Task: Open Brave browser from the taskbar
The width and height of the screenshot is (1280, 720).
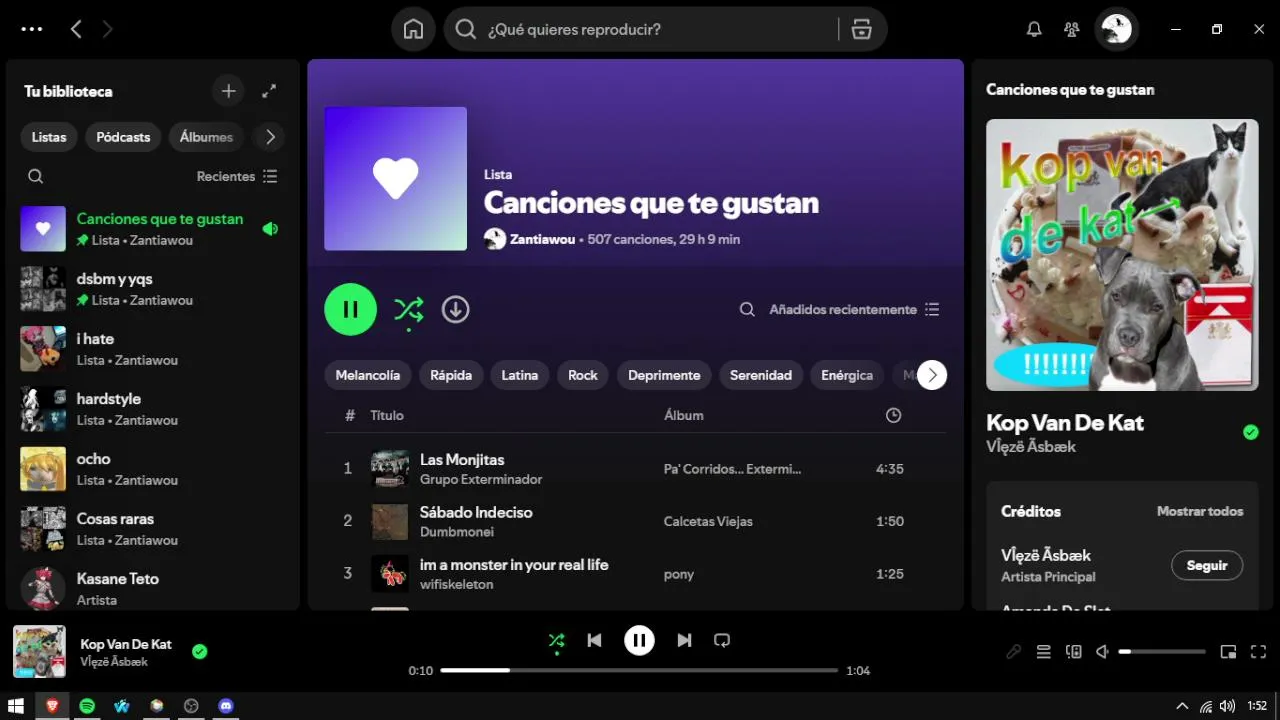Action: 52,706
